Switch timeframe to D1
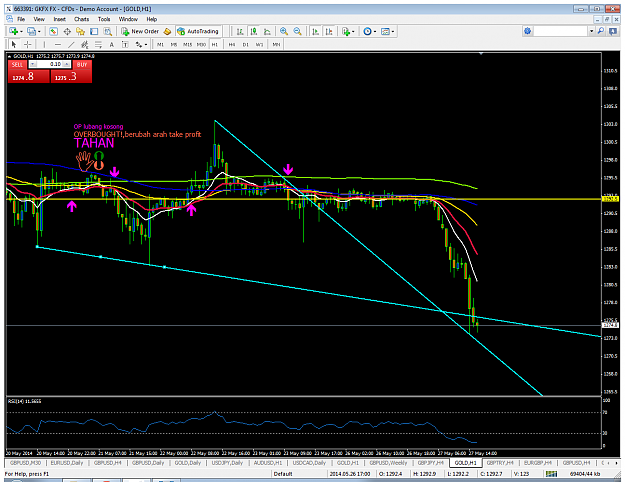625x482 pixels. (246, 44)
